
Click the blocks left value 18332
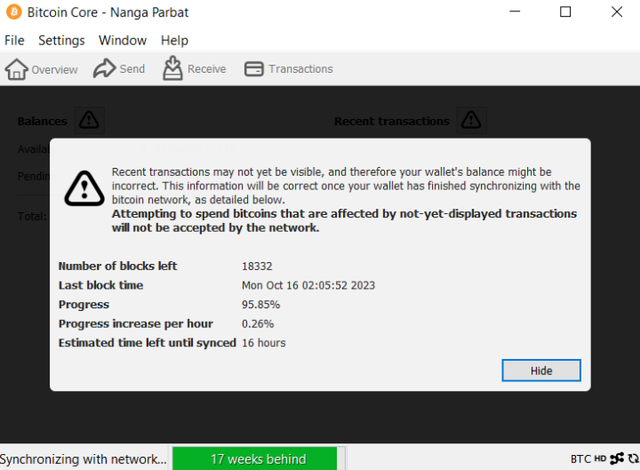click(x=257, y=266)
